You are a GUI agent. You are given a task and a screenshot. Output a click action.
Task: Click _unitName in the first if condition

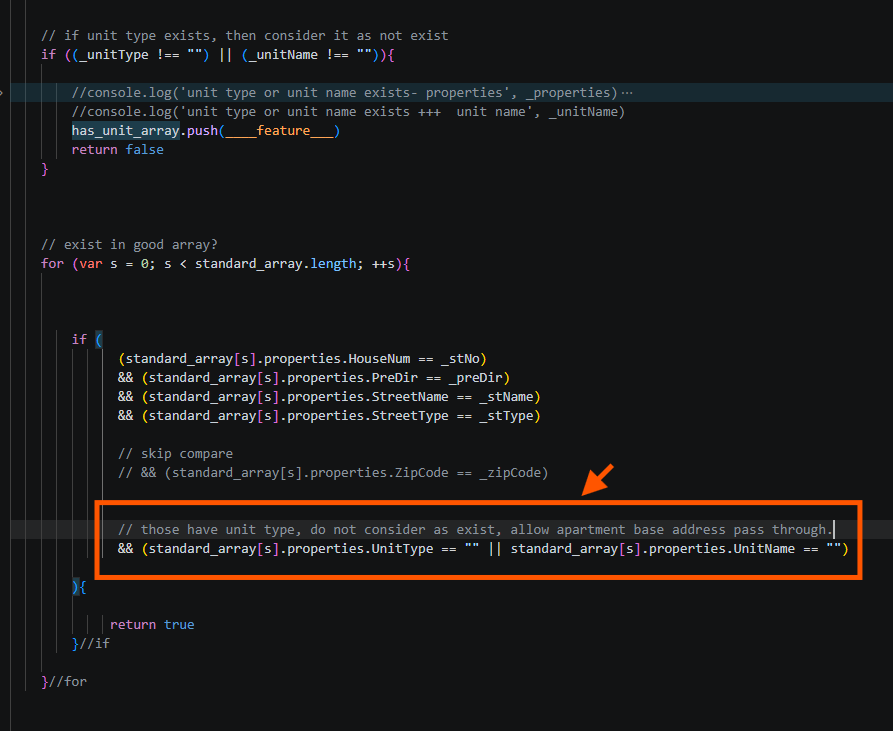[x=283, y=55]
